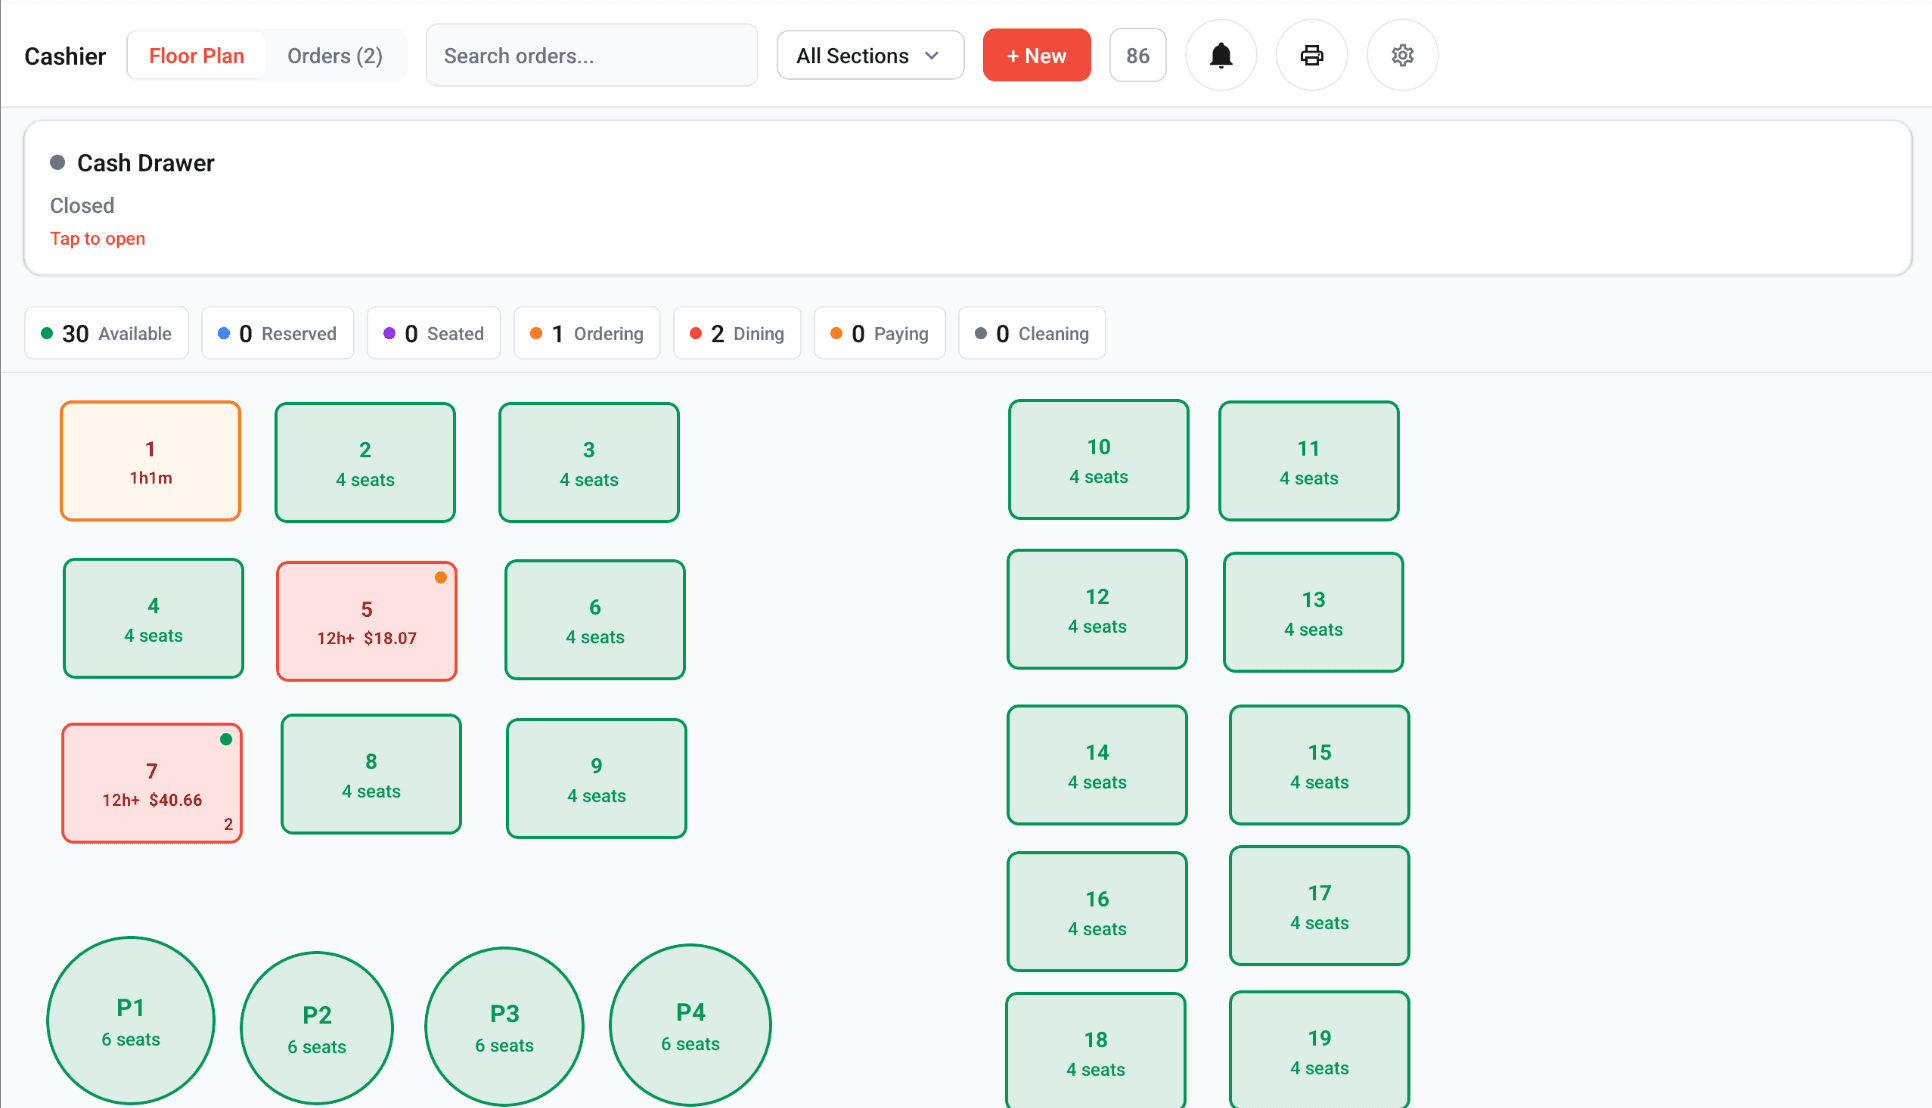Select table 18

tap(1095, 1051)
